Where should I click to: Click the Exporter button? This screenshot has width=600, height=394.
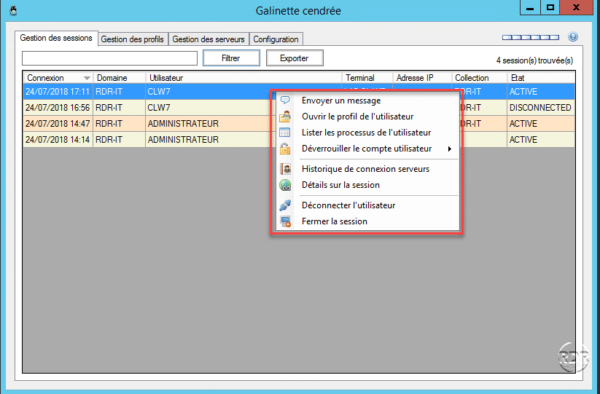pos(294,58)
